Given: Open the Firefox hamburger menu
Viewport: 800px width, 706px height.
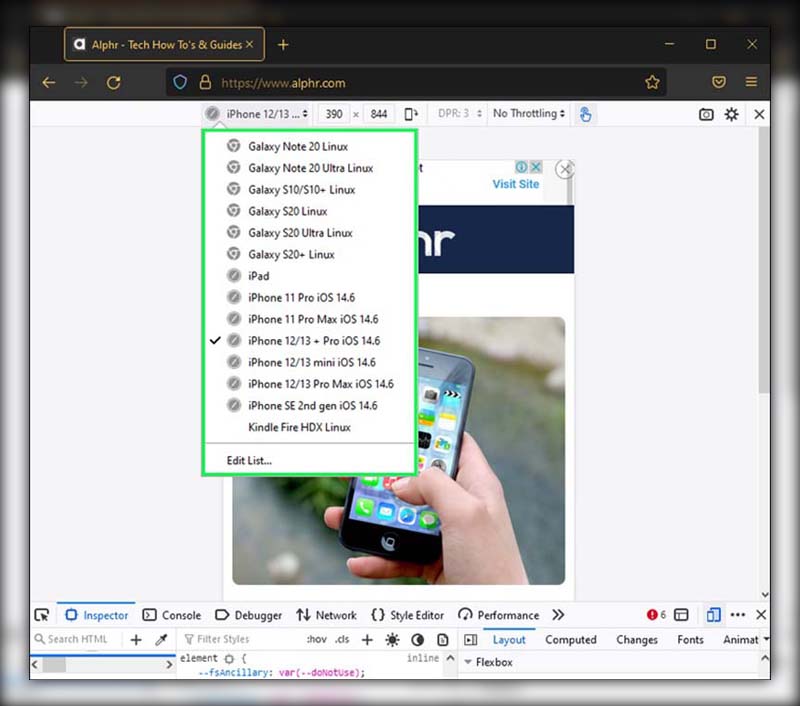Looking at the screenshot, I should tap(751, 82).
